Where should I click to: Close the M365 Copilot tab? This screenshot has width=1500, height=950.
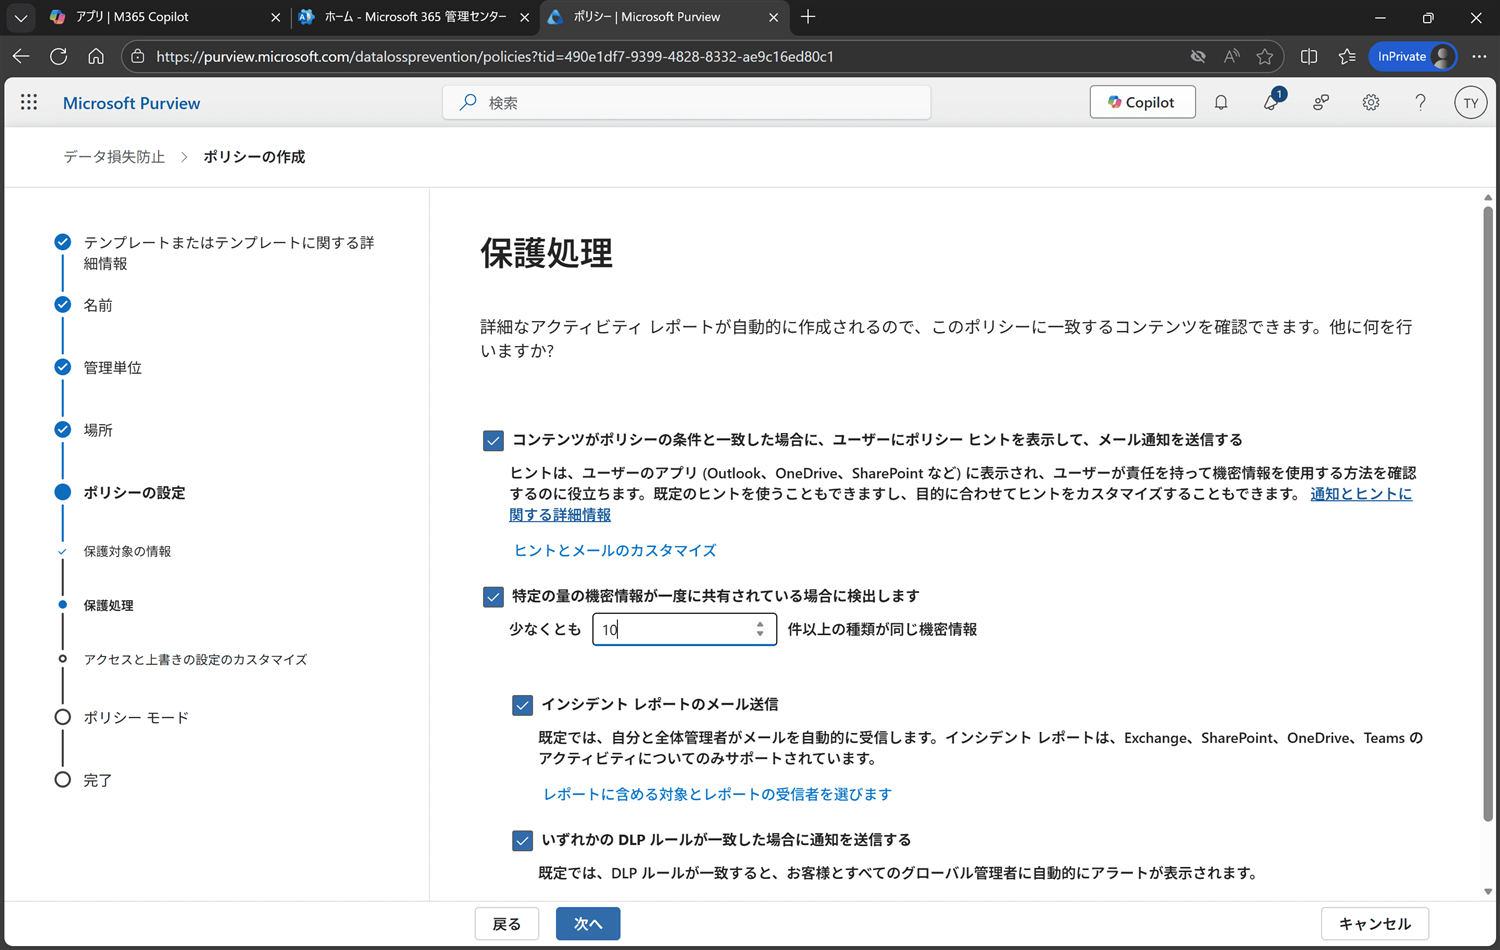point(276,17)
